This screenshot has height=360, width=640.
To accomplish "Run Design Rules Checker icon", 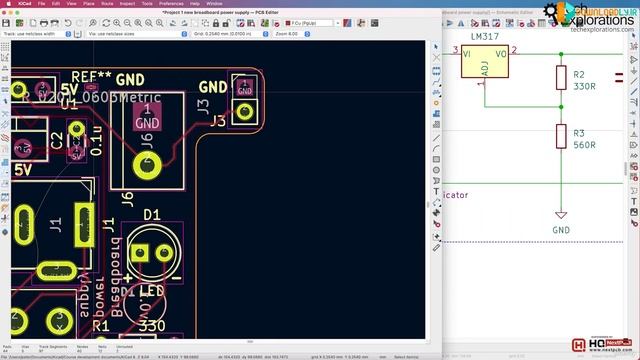I will (x=276, y=23).
